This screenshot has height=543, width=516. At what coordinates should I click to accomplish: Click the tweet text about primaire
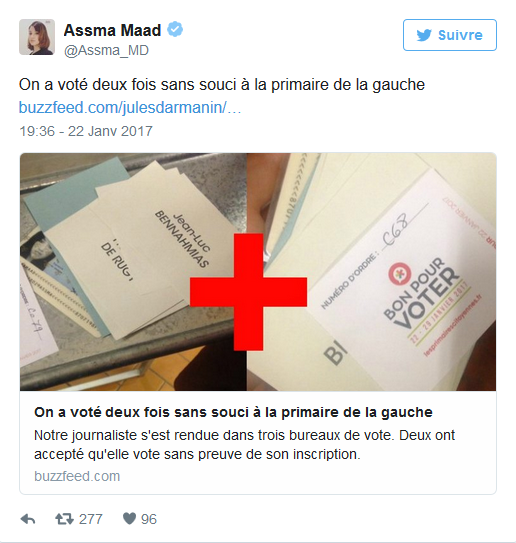222,84
